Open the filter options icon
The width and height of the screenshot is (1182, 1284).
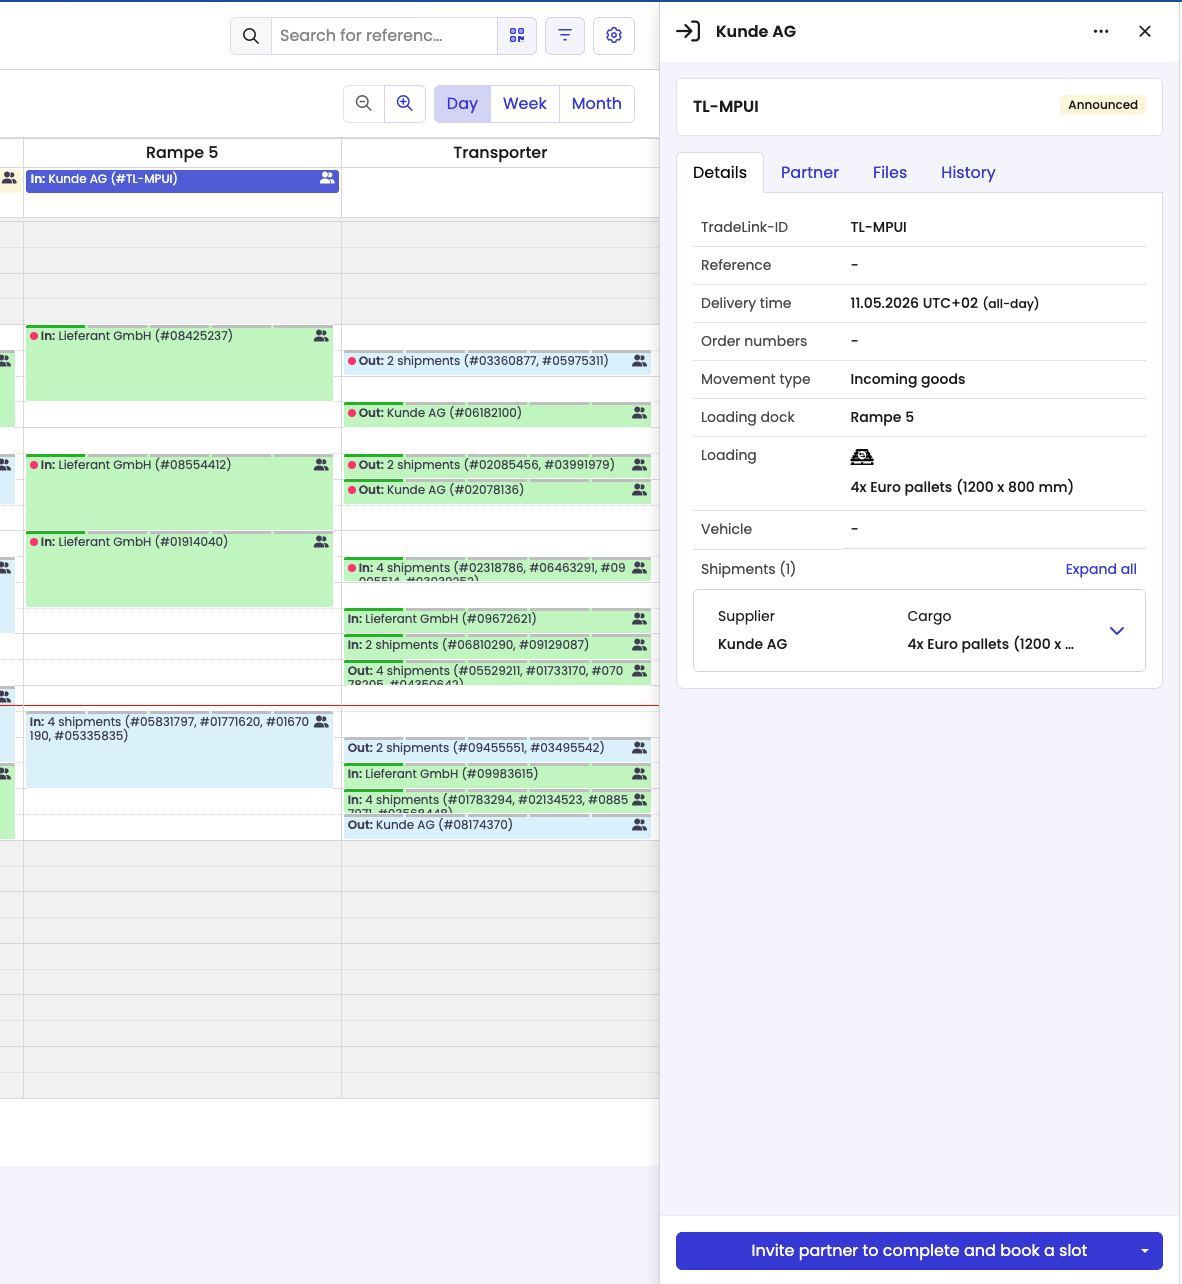pyautogui.click(x=565, y=35)
